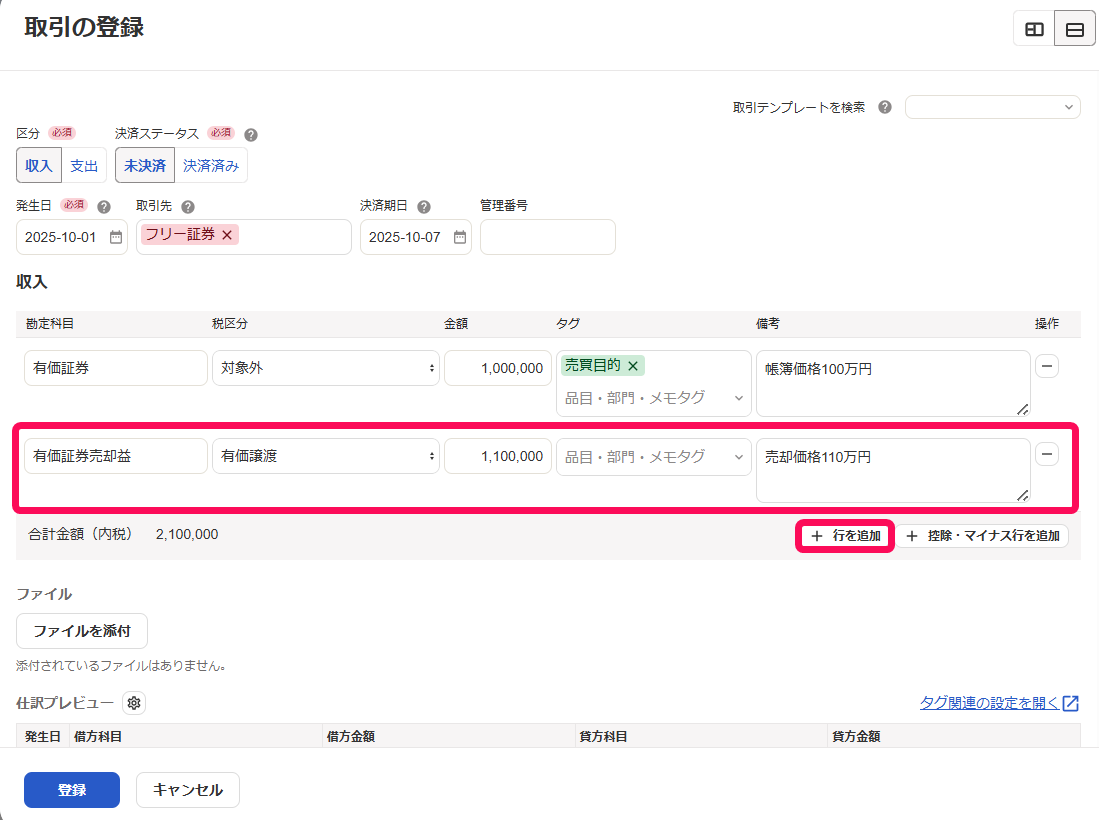Remove the フリー証券 partner tag
1099x820 pixels.
[227, 235]
